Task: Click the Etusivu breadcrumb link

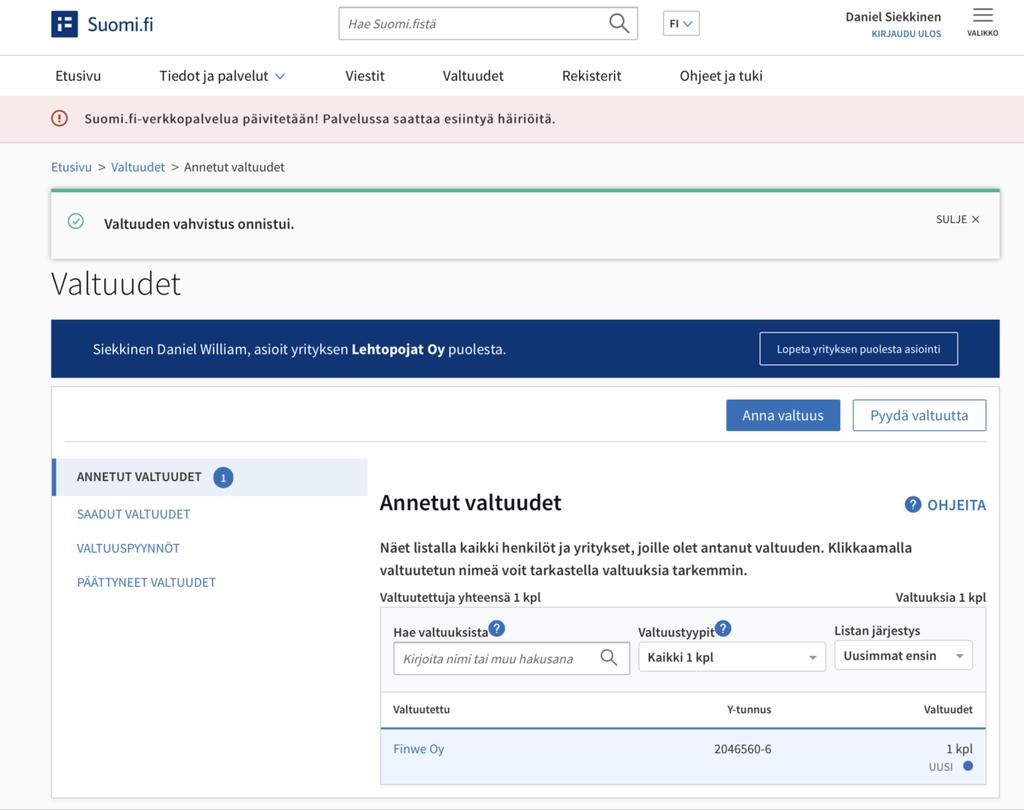Action: click(71, 167)
